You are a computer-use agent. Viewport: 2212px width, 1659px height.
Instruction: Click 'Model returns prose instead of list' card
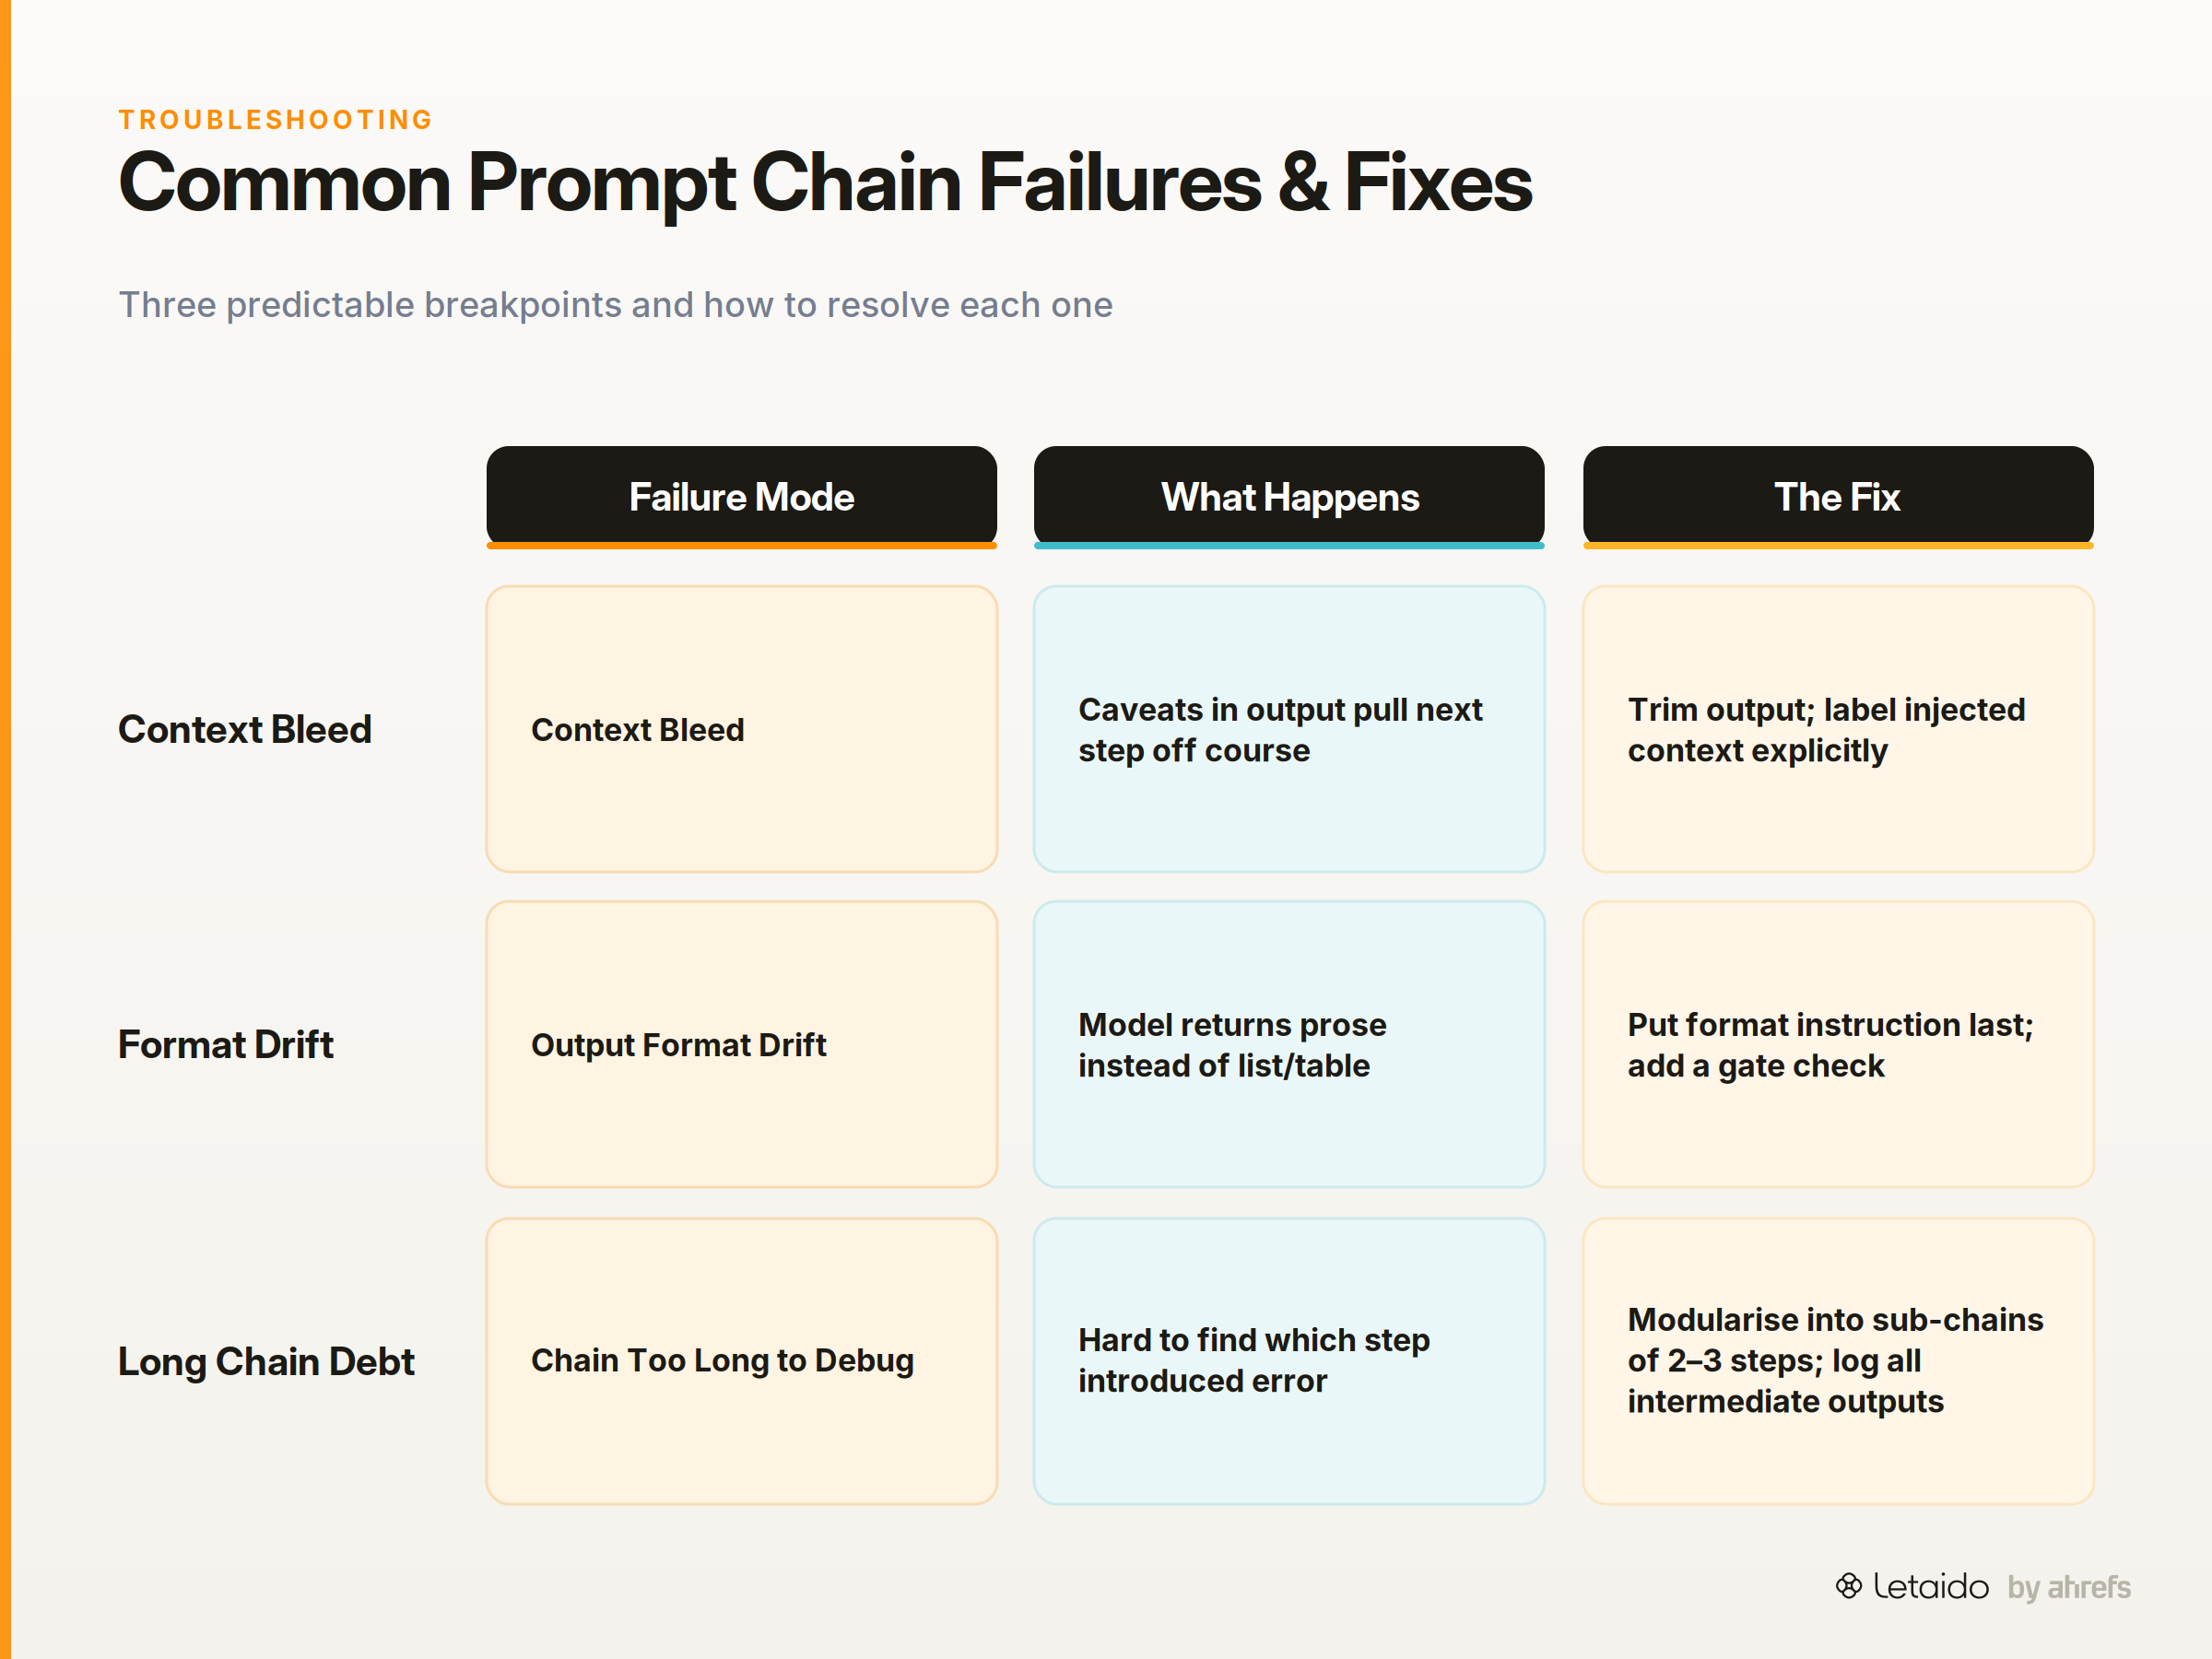coord(1289,1044)
